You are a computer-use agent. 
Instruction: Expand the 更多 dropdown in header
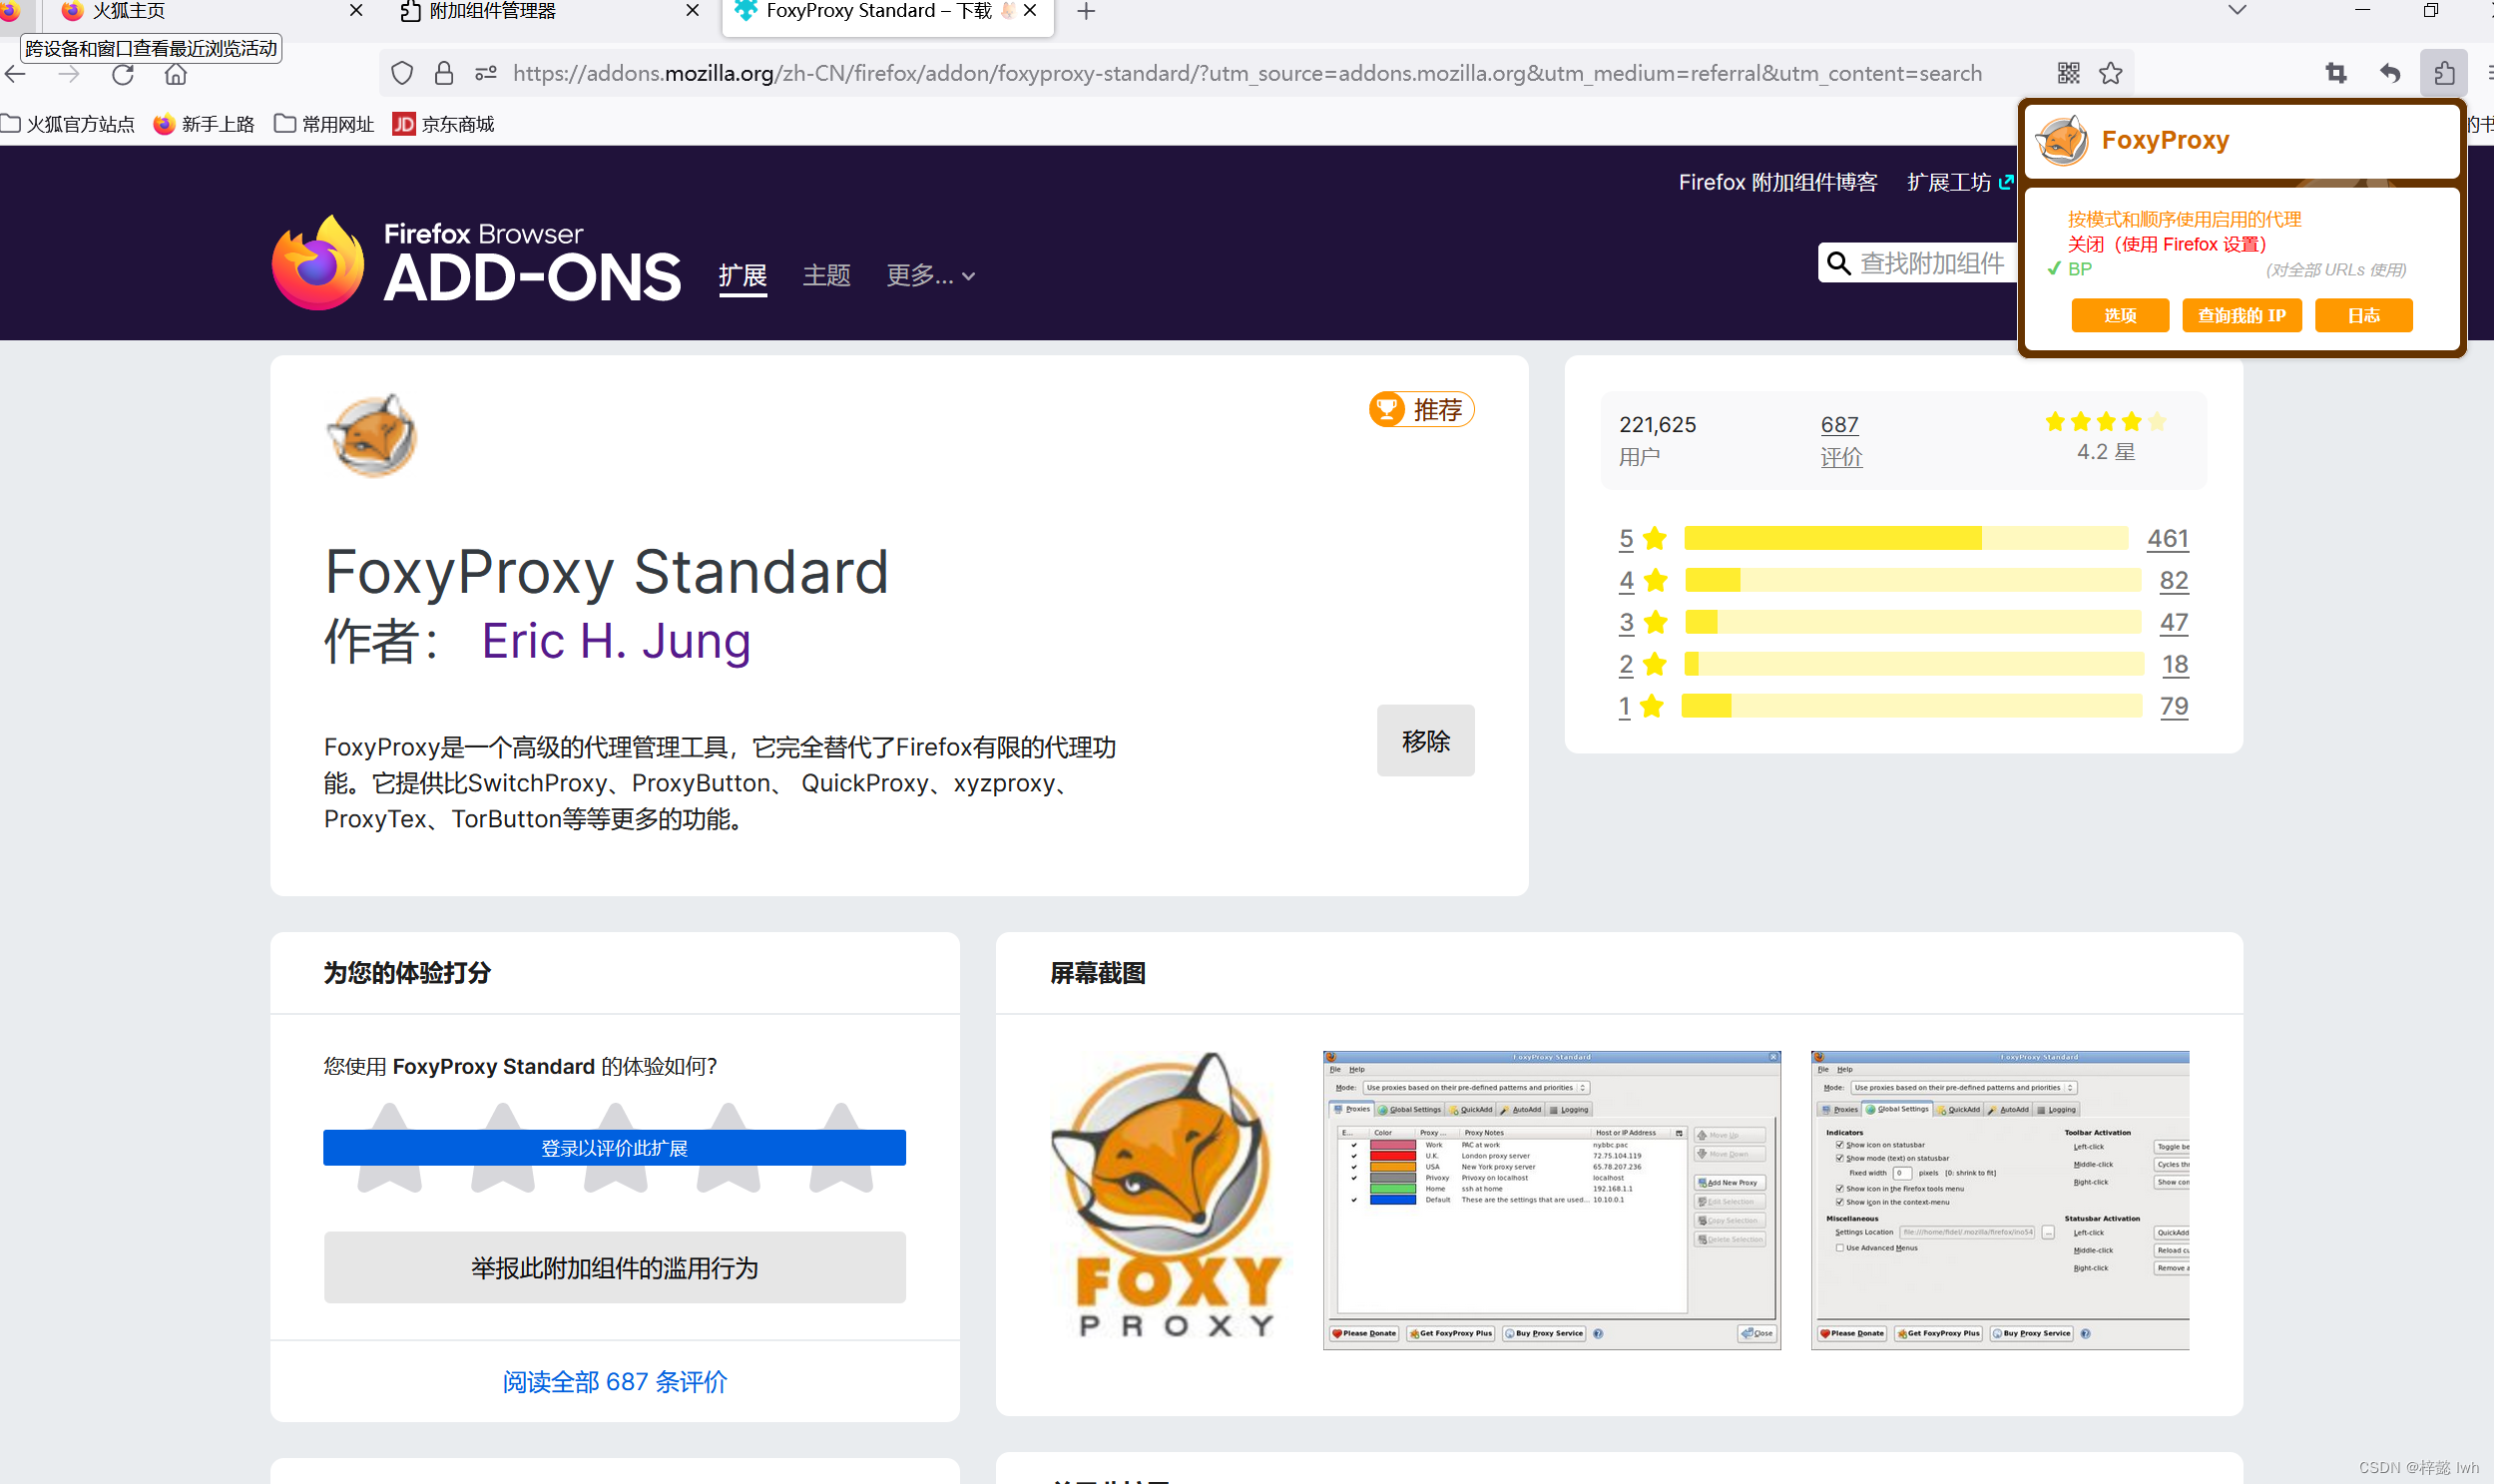click(x=930, y=275)
